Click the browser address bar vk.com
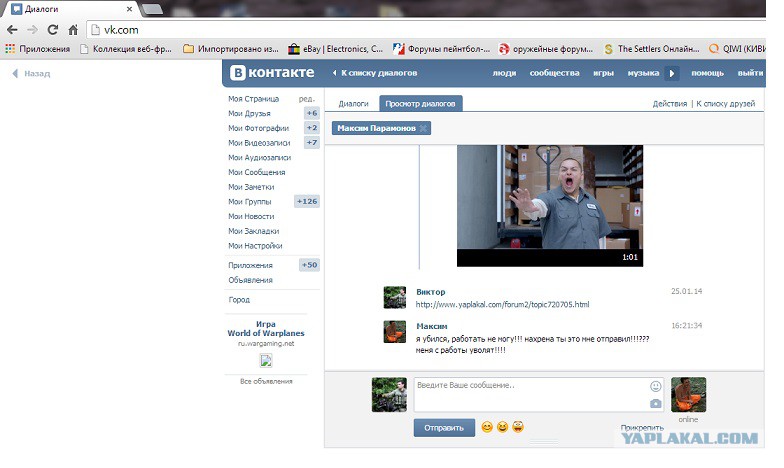This screenshot has width=784, height=468. (x=425, y=30)
